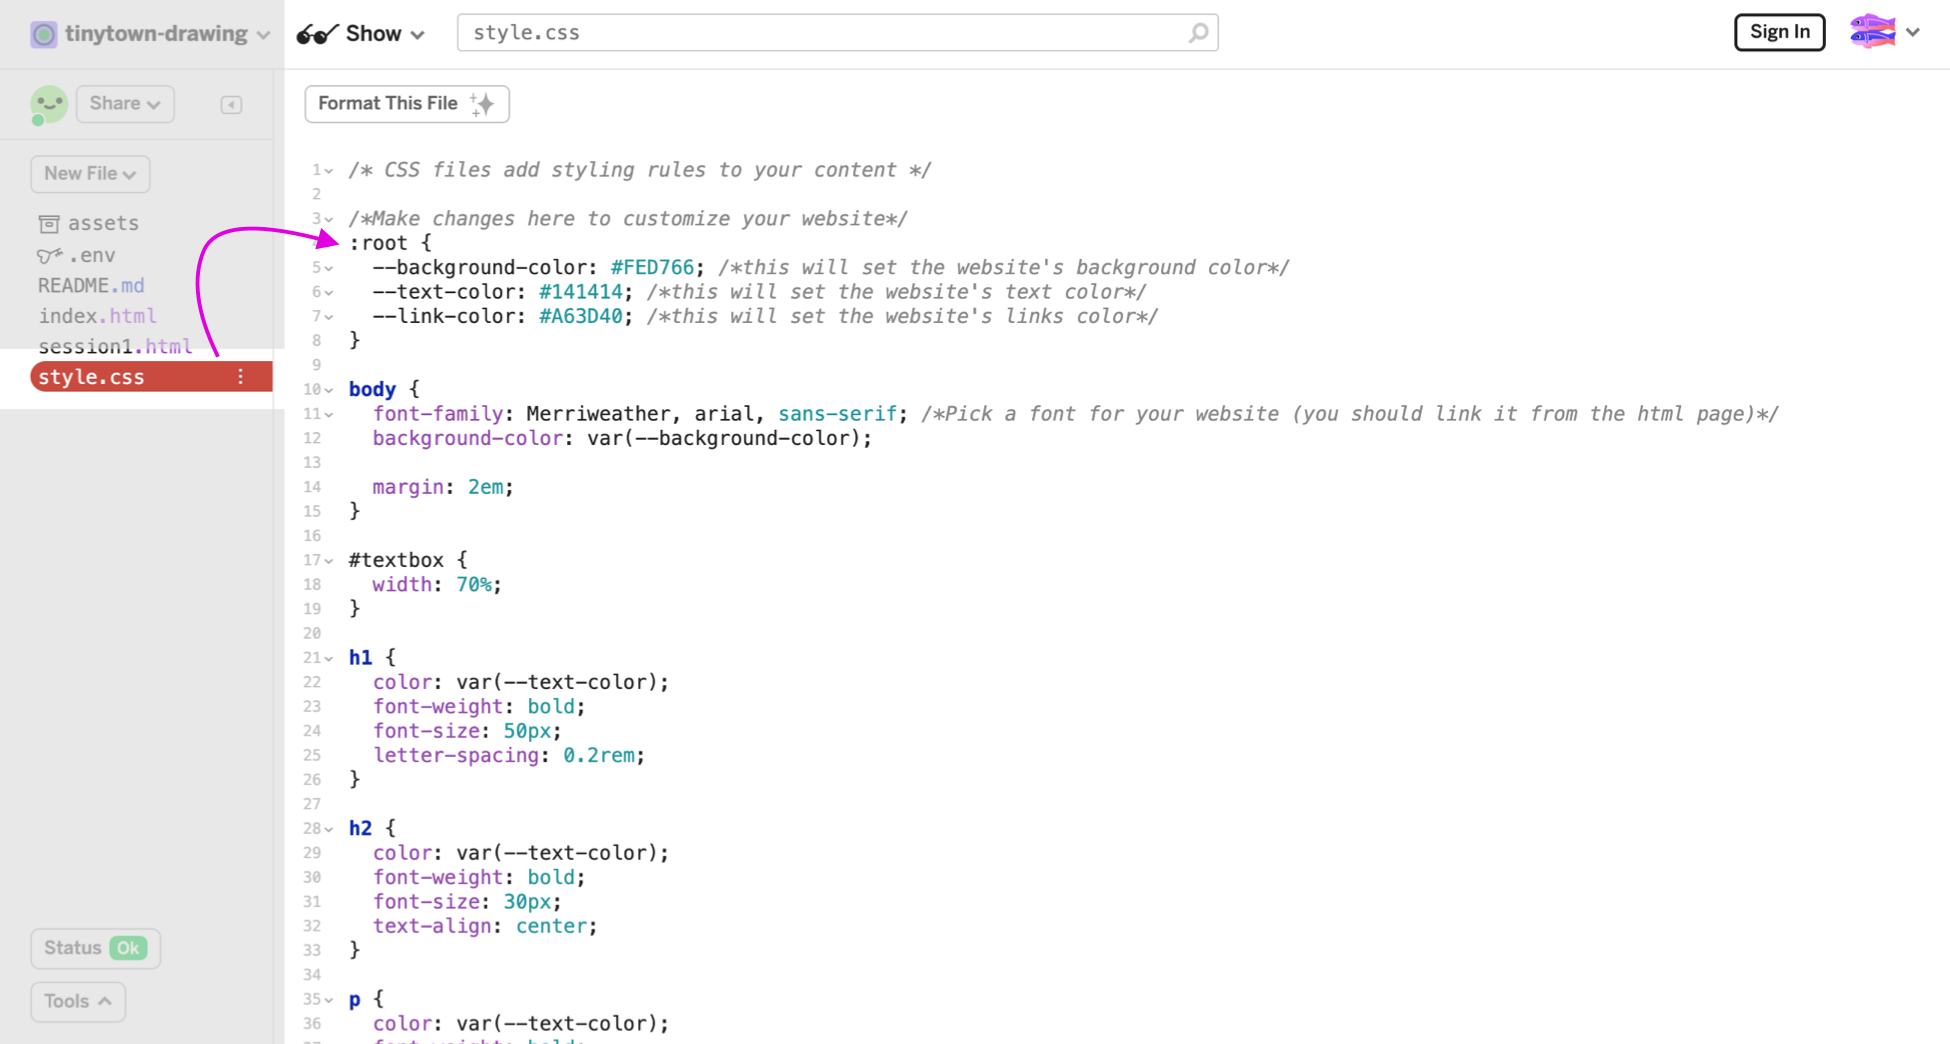The height and width of the screenshot is (1044, 1950).
Task: Click the Sign In button
Action: point(1779,32)
